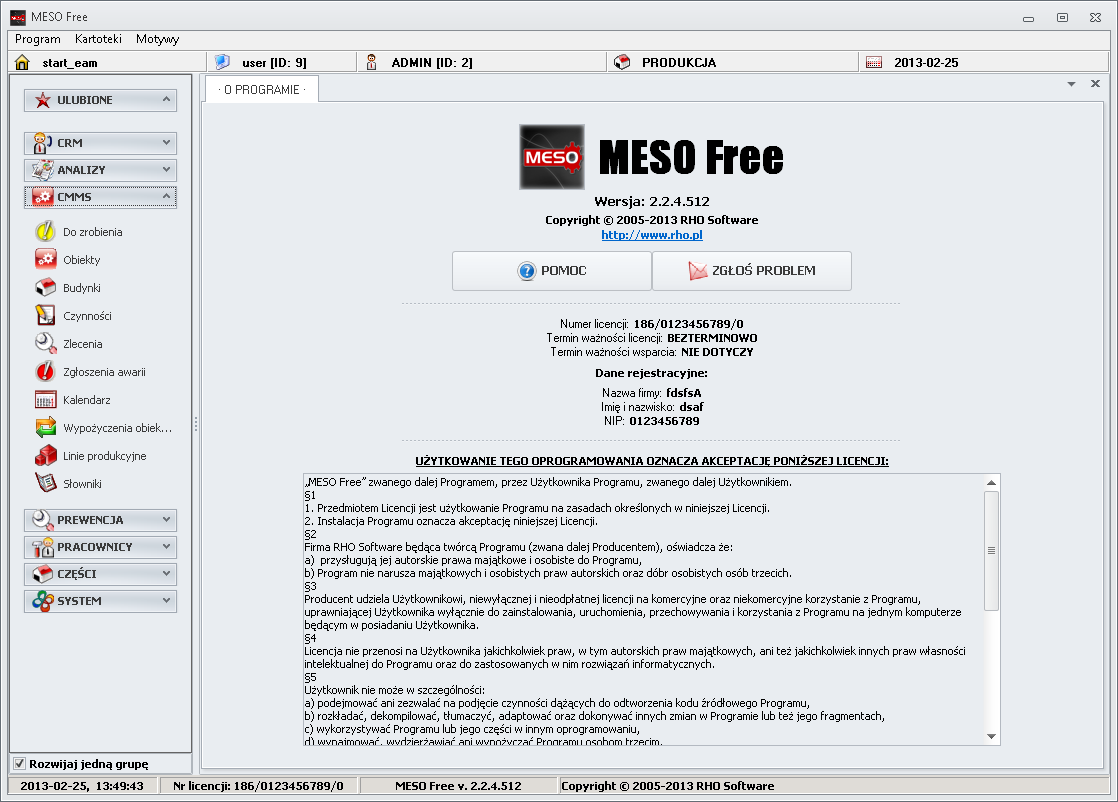Click the Wersja: 2.2.4.512 text

click(652, 202)
